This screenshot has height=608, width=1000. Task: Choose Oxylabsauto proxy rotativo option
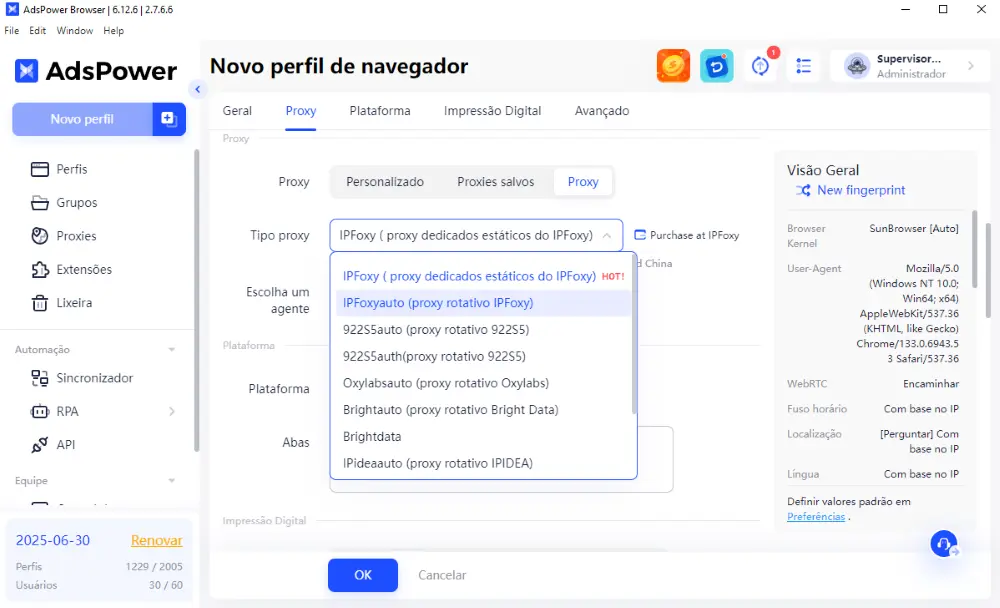pos(483,383)
